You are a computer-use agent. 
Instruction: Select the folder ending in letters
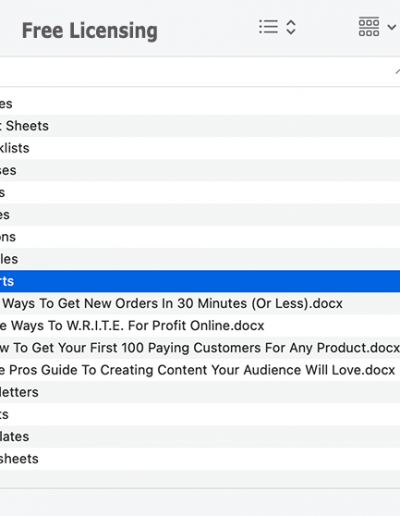(200, 392)
